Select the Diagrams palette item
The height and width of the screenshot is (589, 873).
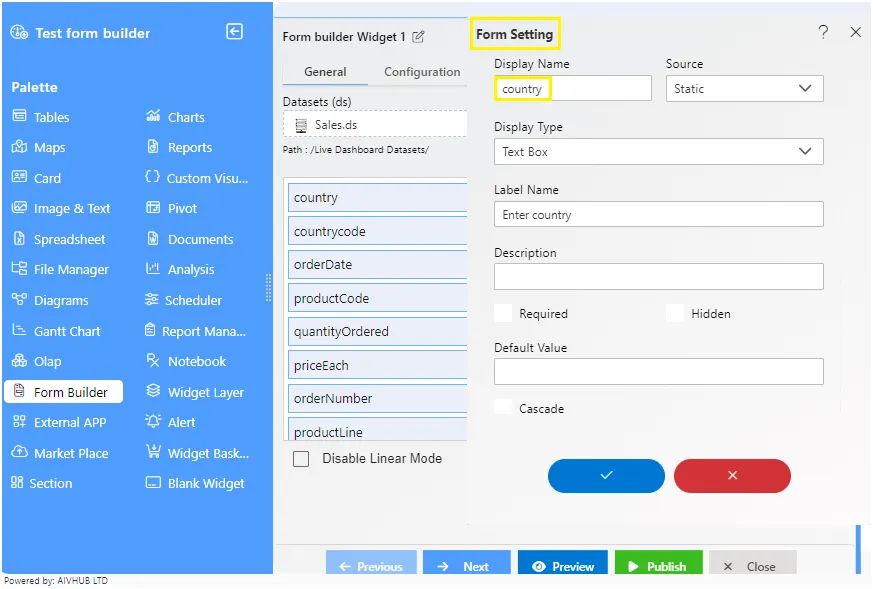(x=50, y=301)
